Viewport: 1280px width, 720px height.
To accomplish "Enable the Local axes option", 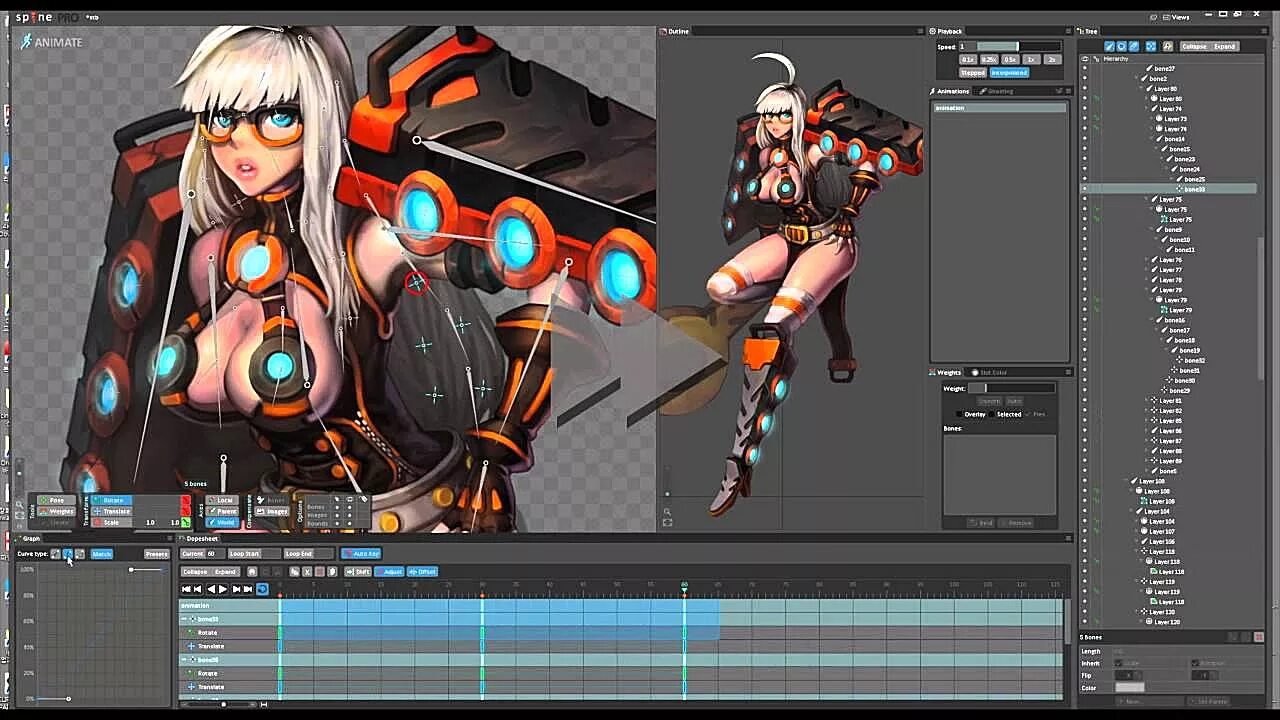I will [x=224, y=500].
